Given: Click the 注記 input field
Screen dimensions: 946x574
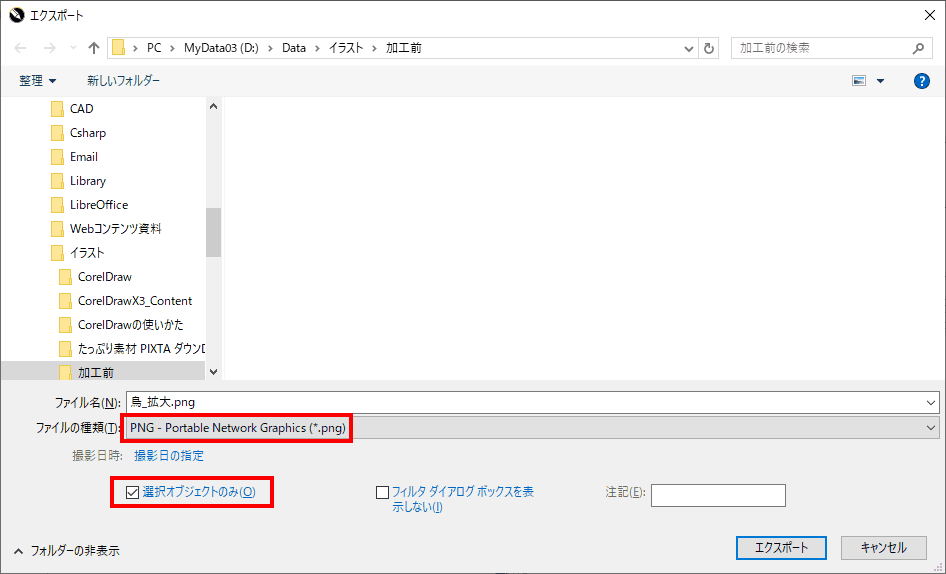Looking at the screenshot, I should (718, 496).
